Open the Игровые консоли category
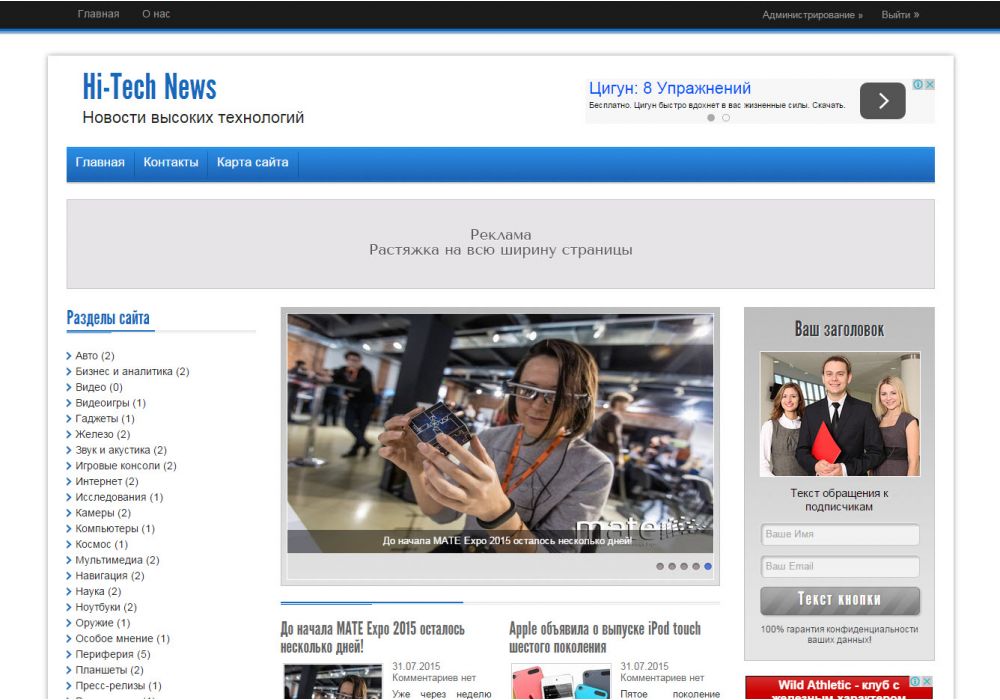Screen dimensions: 1000x700 point(126,466)
